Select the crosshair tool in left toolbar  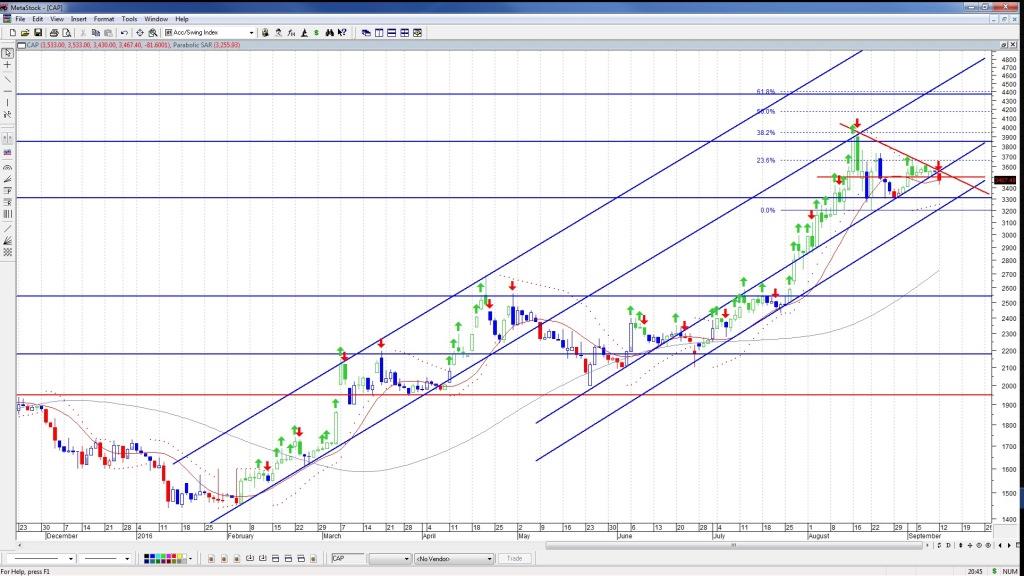8,65
